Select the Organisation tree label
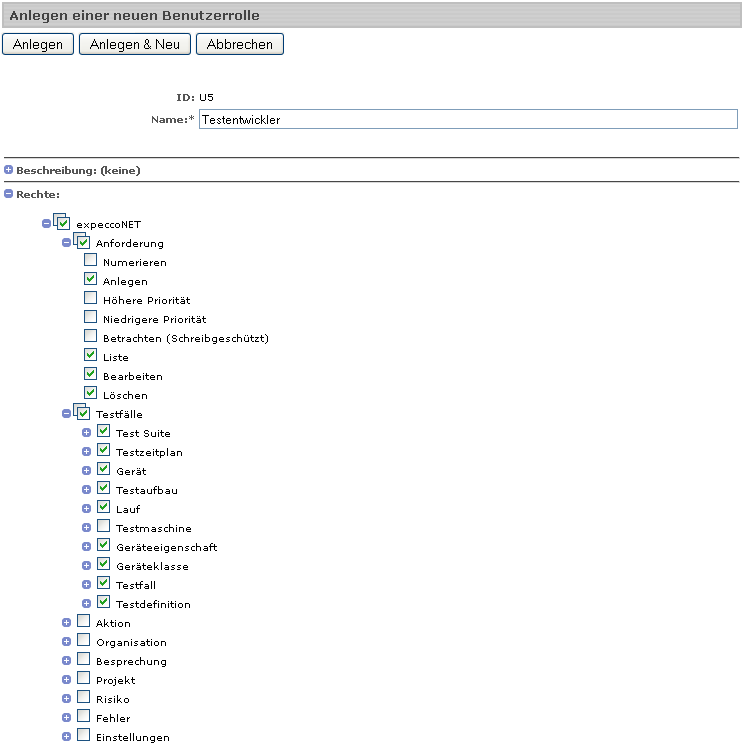Image resolution: width=745 pixels, height=750 pixels. (131, 643)
